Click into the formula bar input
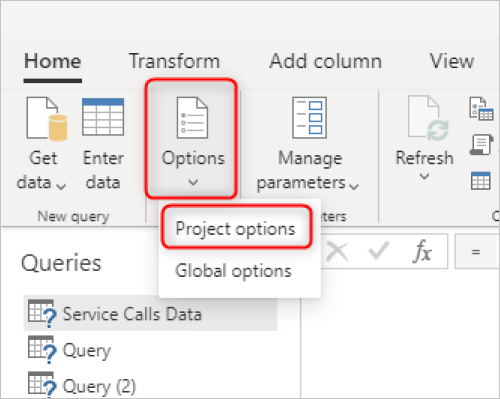500x399 pixels. (x=477, y=251)
